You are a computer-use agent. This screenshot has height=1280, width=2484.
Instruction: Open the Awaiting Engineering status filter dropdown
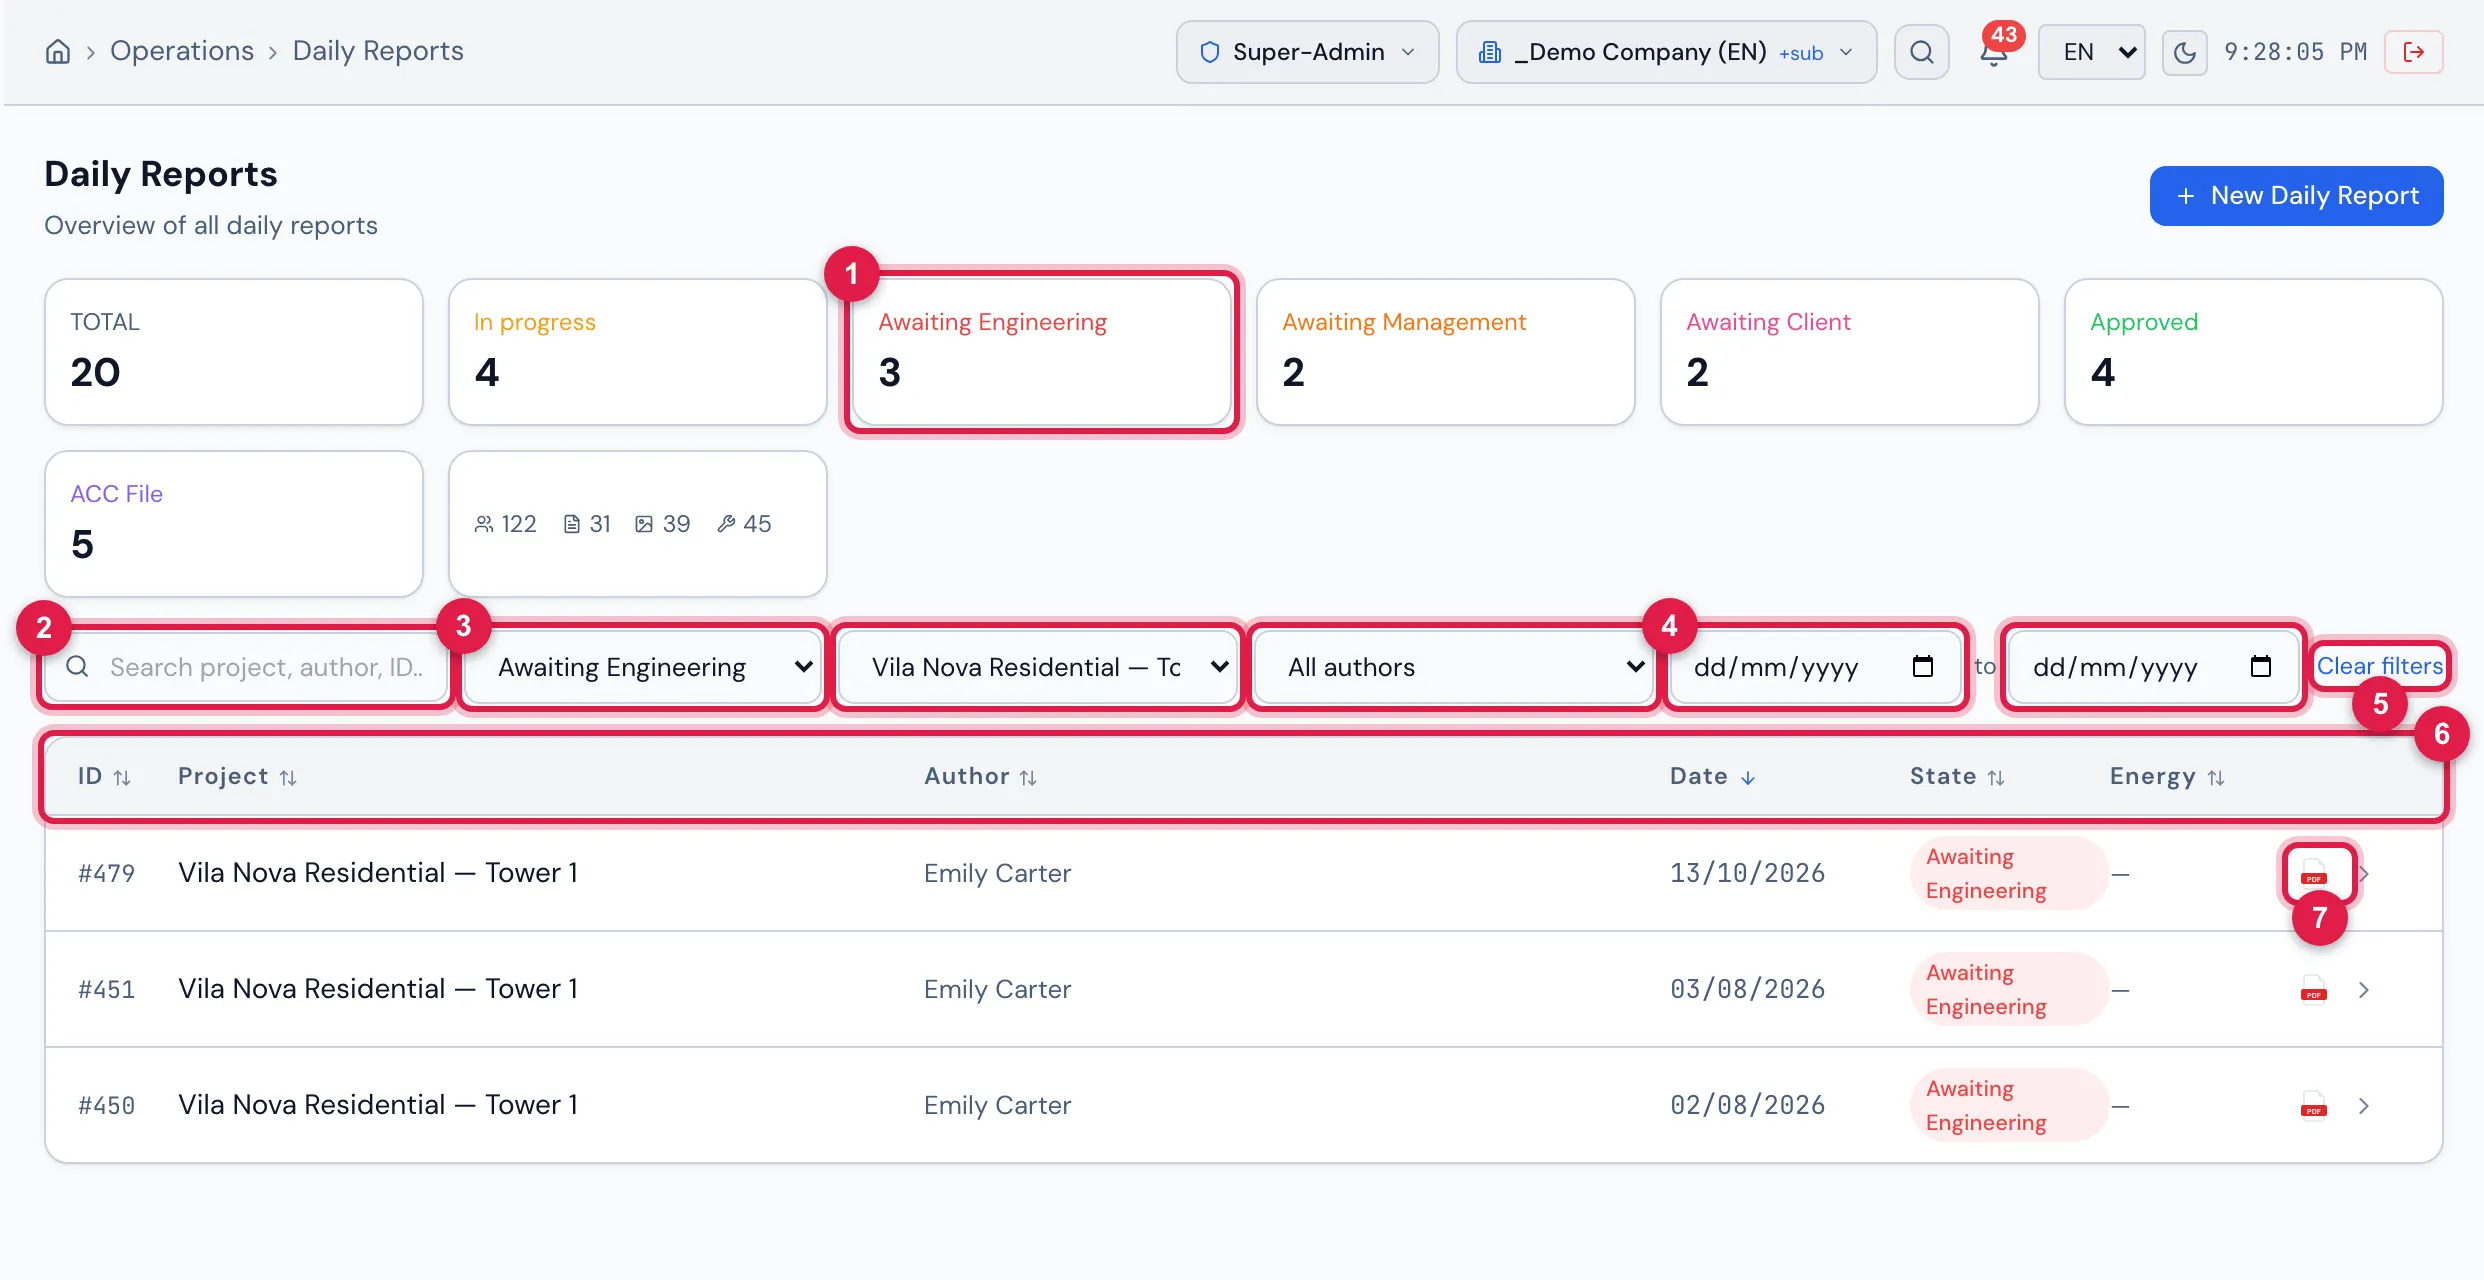coord(643,667)
